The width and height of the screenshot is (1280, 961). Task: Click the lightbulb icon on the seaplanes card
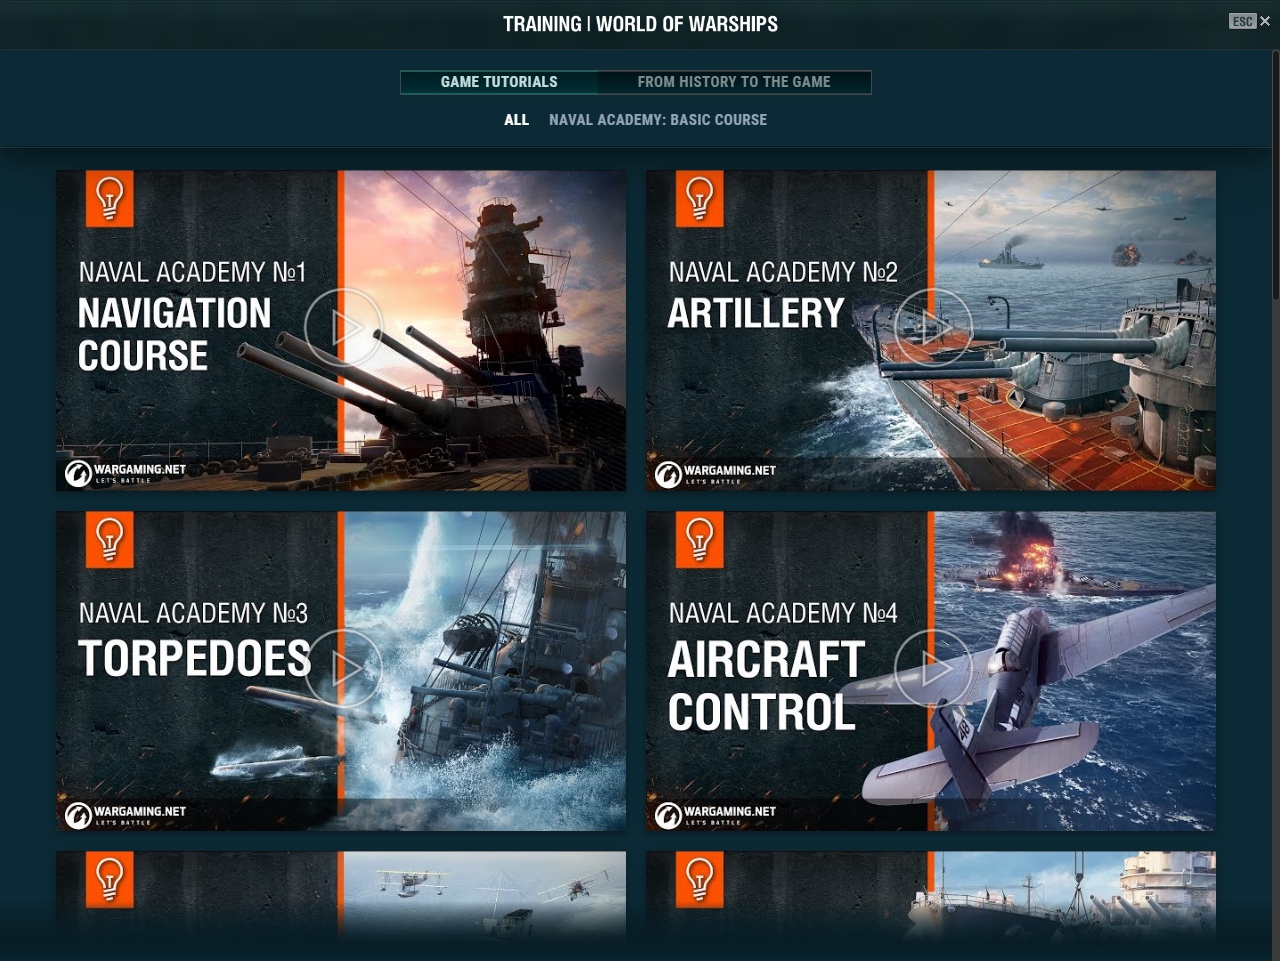tap(110, 880)
